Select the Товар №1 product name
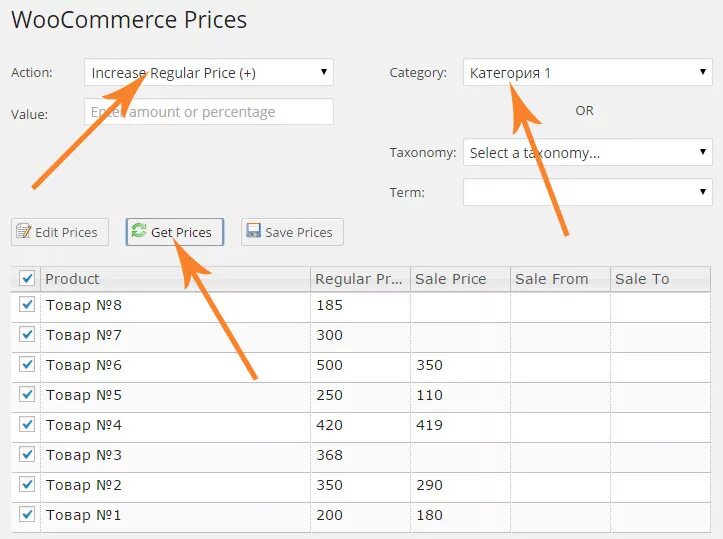Screen dimensions: 723x539 coord(83,515)
